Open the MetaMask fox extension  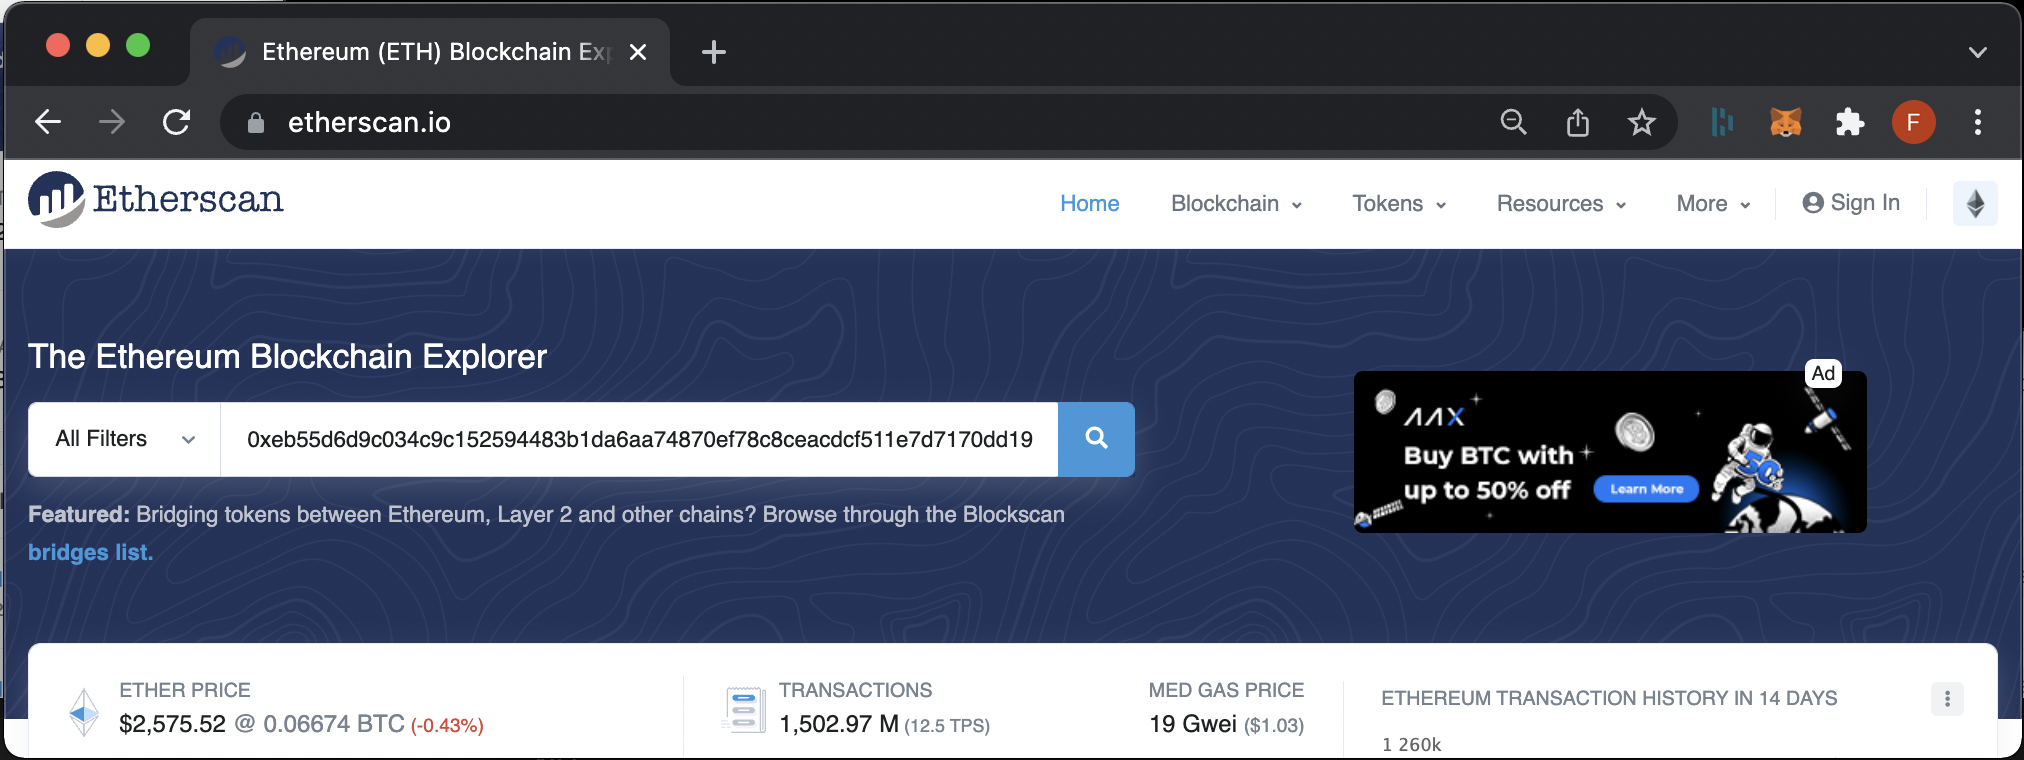1786,122
